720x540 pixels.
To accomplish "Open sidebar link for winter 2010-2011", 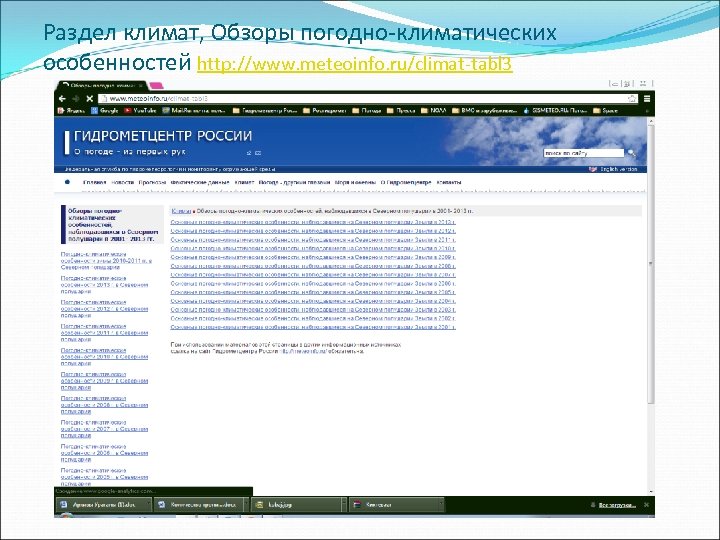I will tap(106, 260).
